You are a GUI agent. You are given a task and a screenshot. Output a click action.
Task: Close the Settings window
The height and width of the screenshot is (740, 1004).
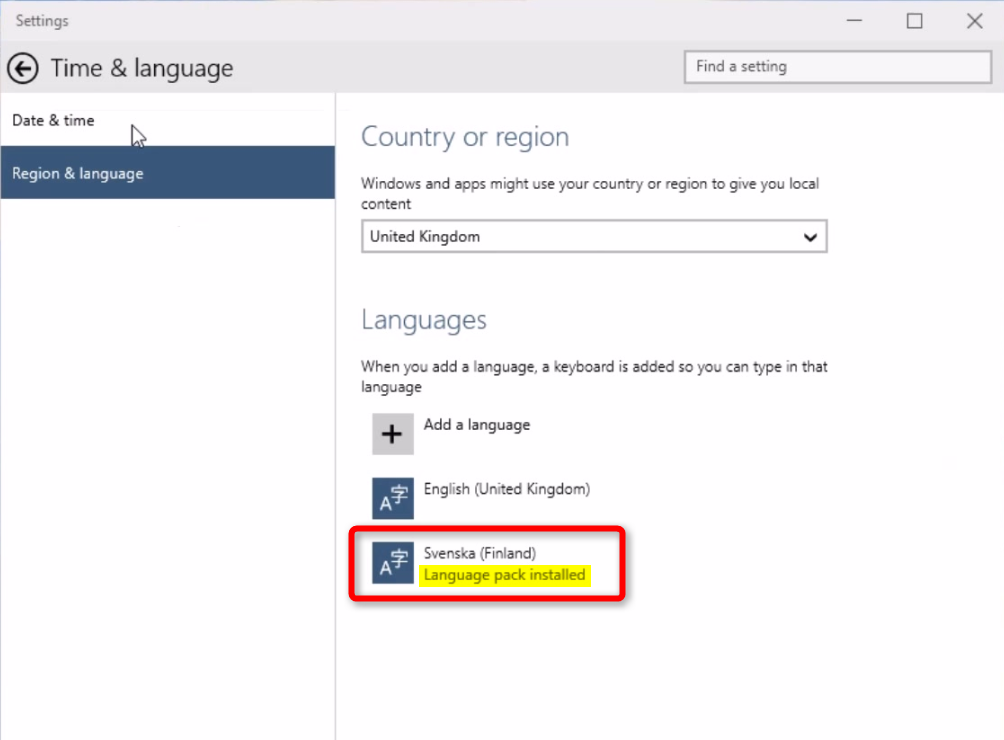tap(975, 21)
